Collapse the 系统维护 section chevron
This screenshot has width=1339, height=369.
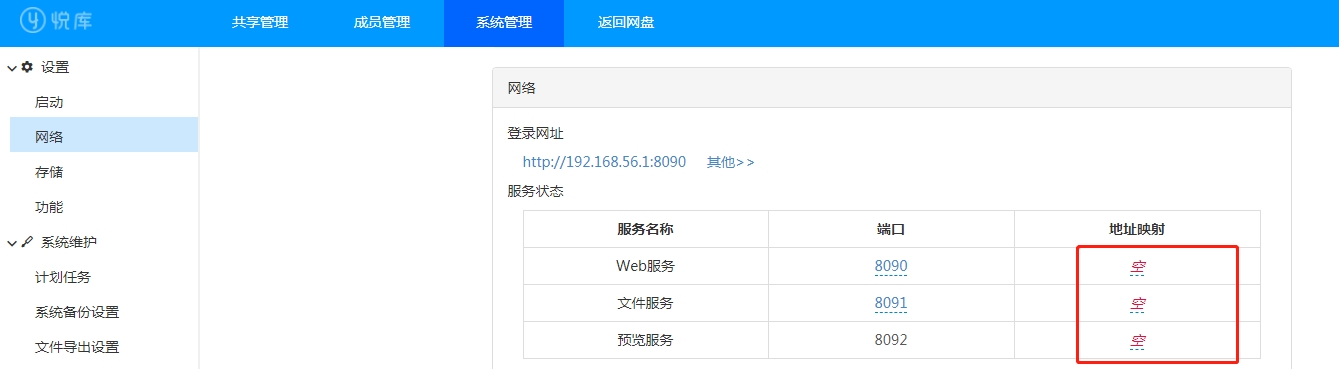click(x=12, y=243)
